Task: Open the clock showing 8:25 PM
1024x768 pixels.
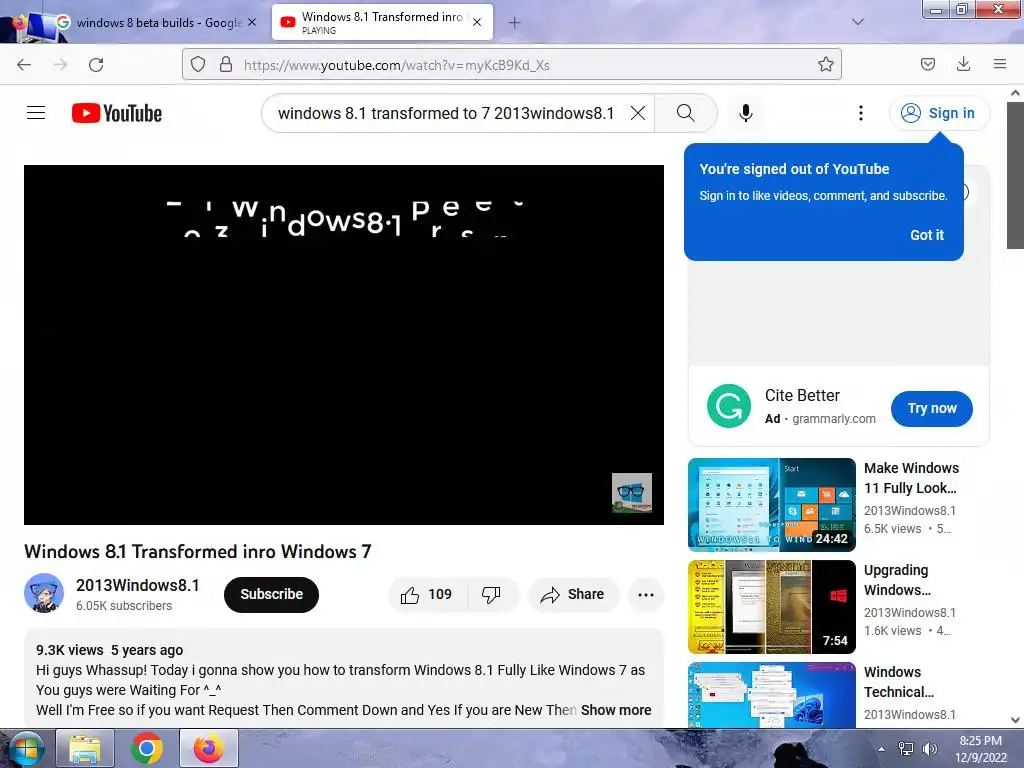Action: coord(981,748)
